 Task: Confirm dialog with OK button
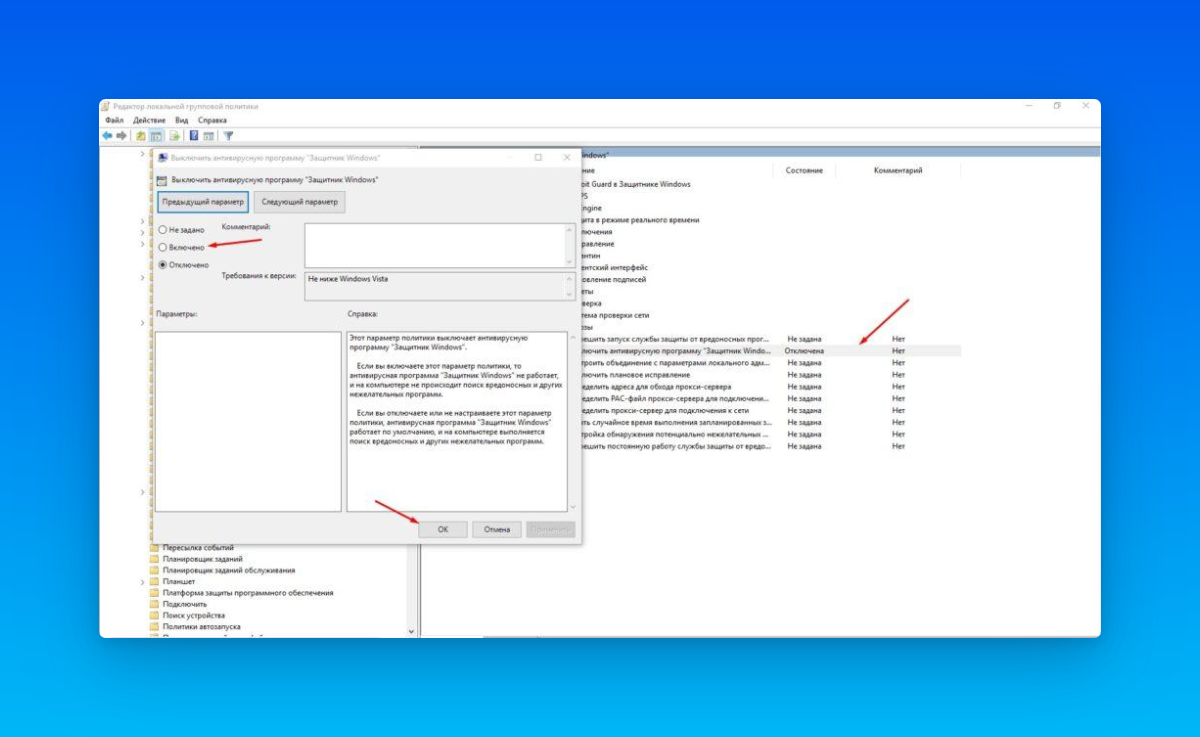[443, 529]
